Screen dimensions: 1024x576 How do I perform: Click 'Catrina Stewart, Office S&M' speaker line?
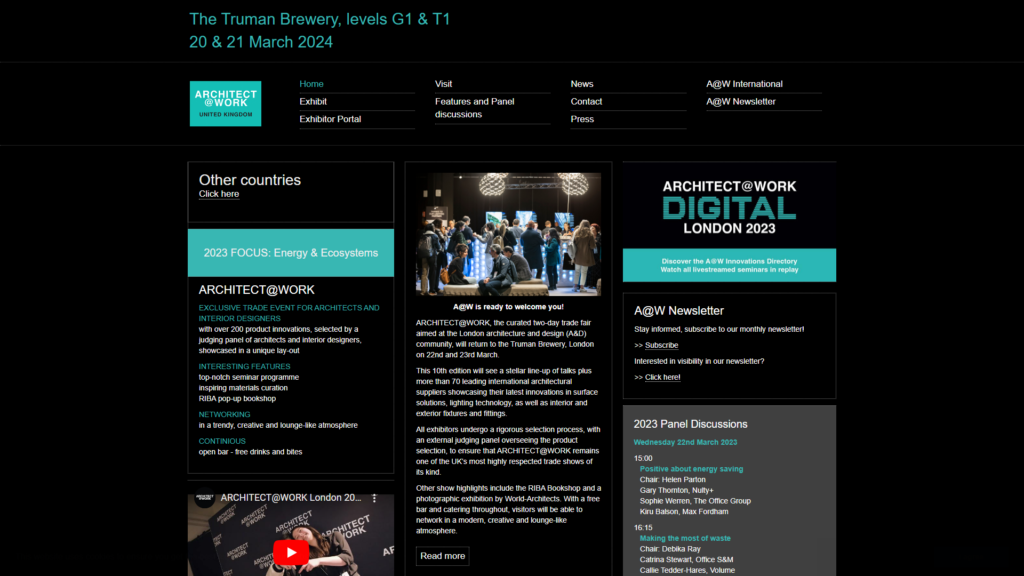pyautogui.click(x=686, y=559)
